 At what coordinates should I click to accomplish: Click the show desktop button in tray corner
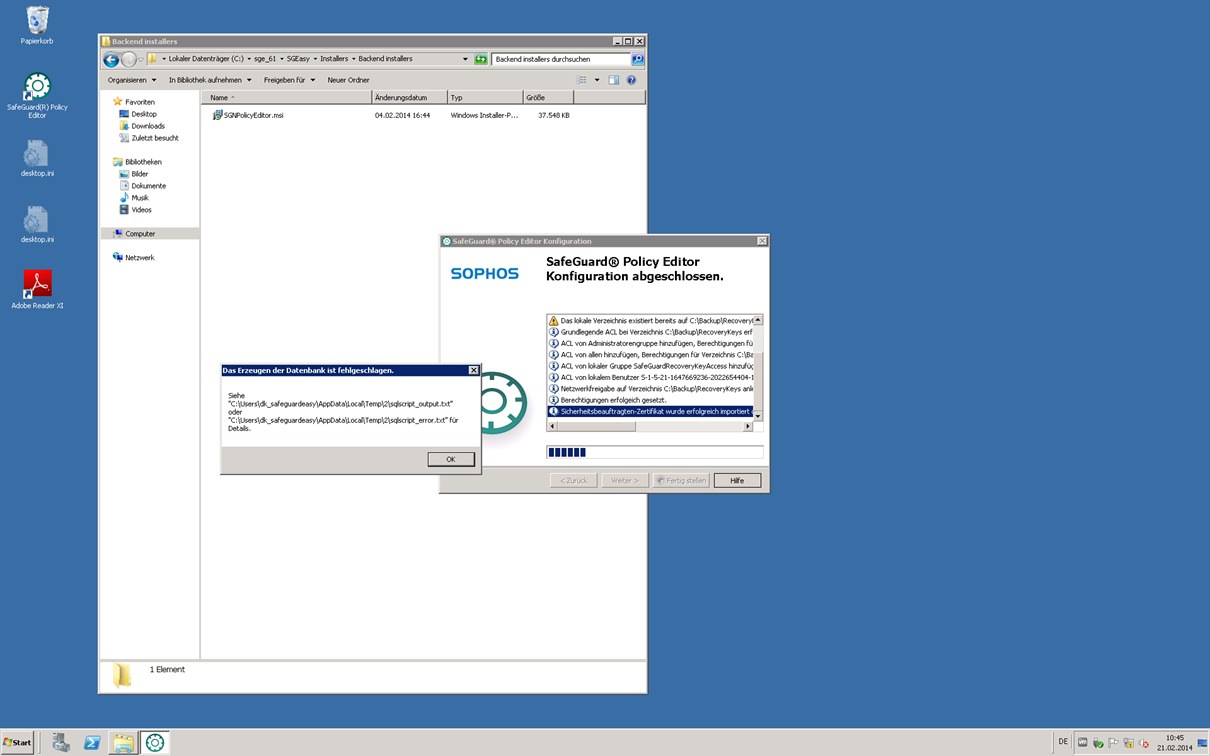(x=1203, y=742)
